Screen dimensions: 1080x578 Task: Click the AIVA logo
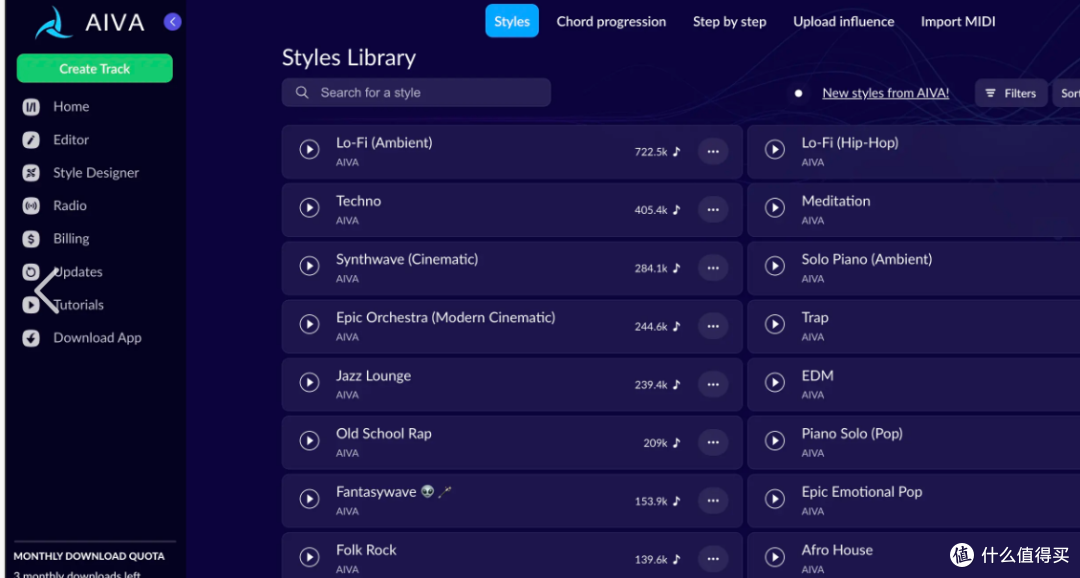point(90,23)
